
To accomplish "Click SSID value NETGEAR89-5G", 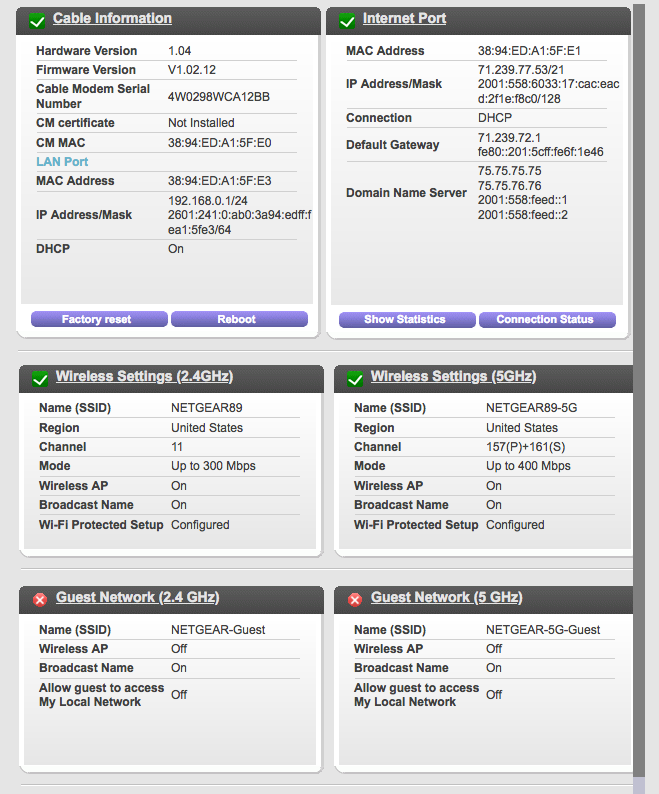I will pos(532,408).
